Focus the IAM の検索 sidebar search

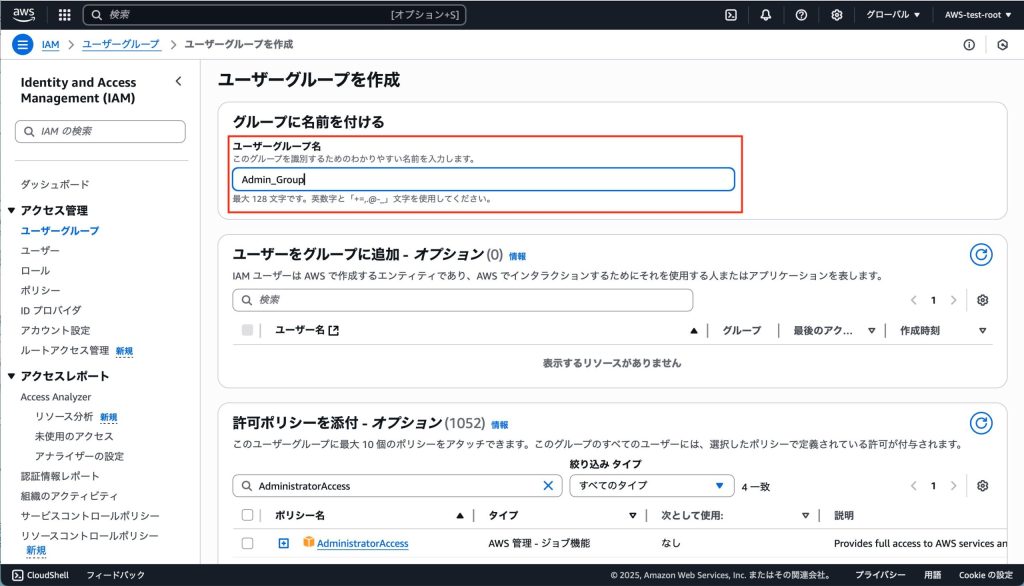point(100,131)
